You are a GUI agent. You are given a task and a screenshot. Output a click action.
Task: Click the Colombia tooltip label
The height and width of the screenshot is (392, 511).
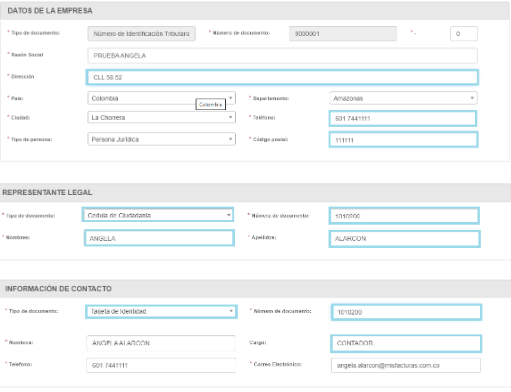click(x=211, y=104)
